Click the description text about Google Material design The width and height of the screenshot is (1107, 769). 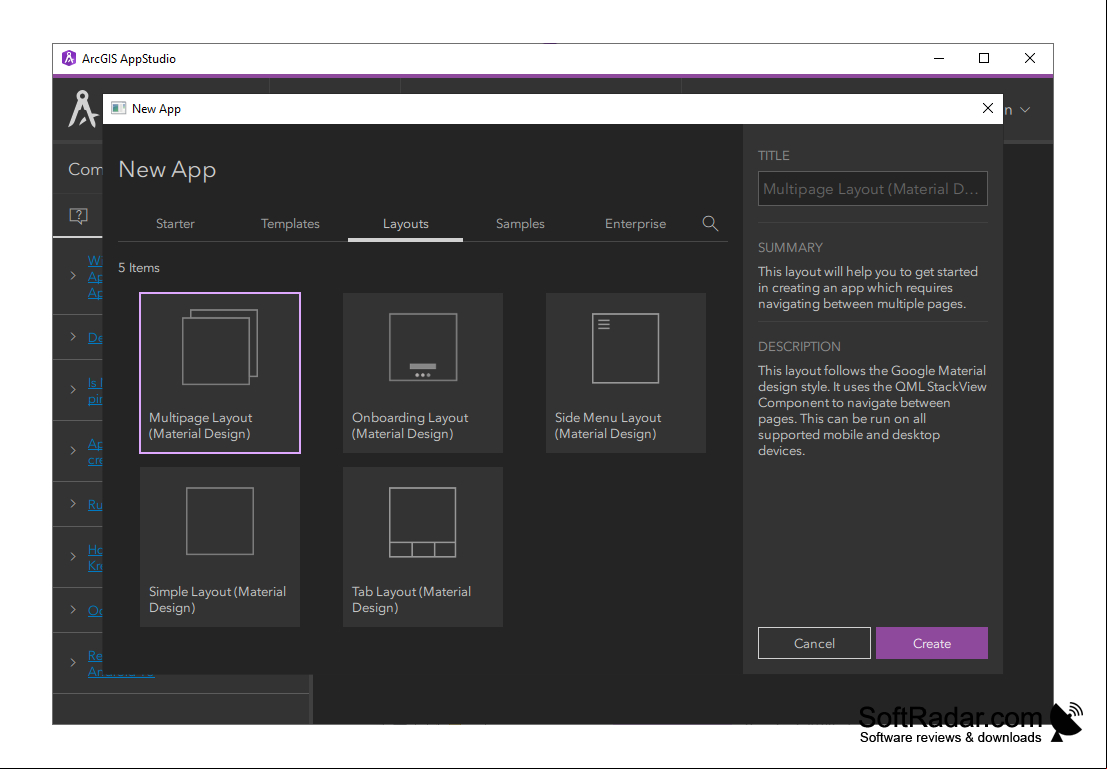tap(872, 410)
